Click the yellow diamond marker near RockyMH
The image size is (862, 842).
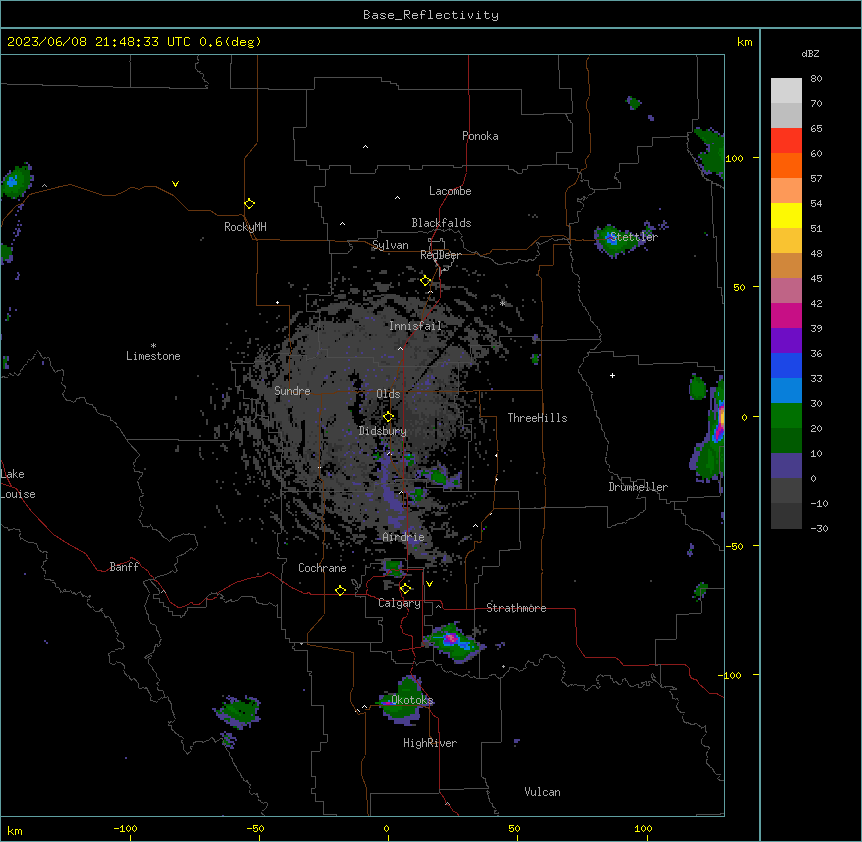point(250,204)
